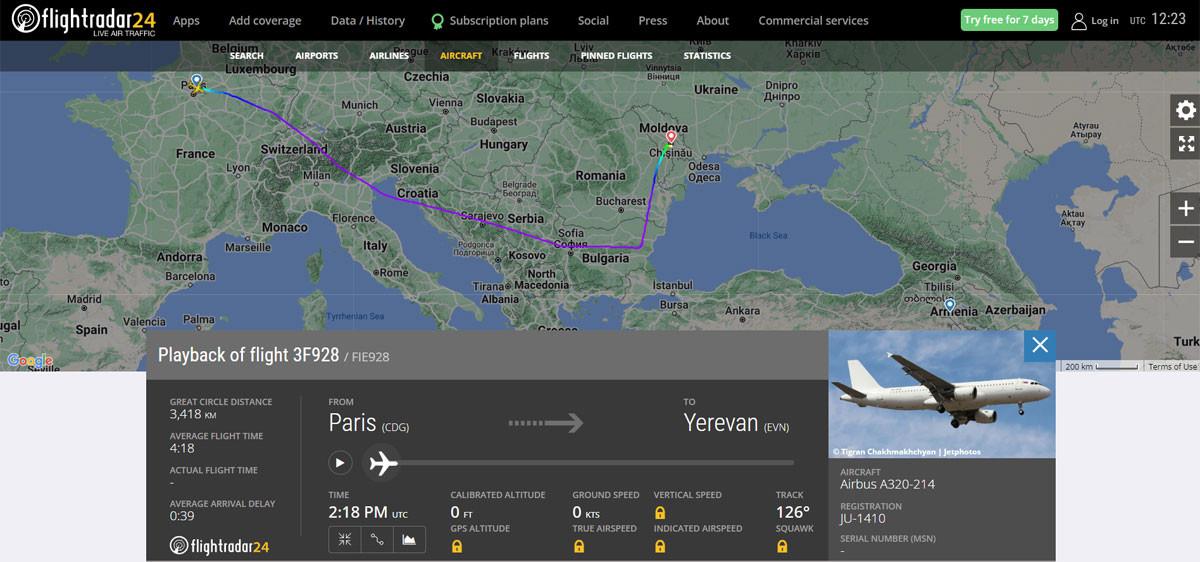Switch to the Airports tab
The width and height of the screenshot is (1200, 562).
click(316, 56)
